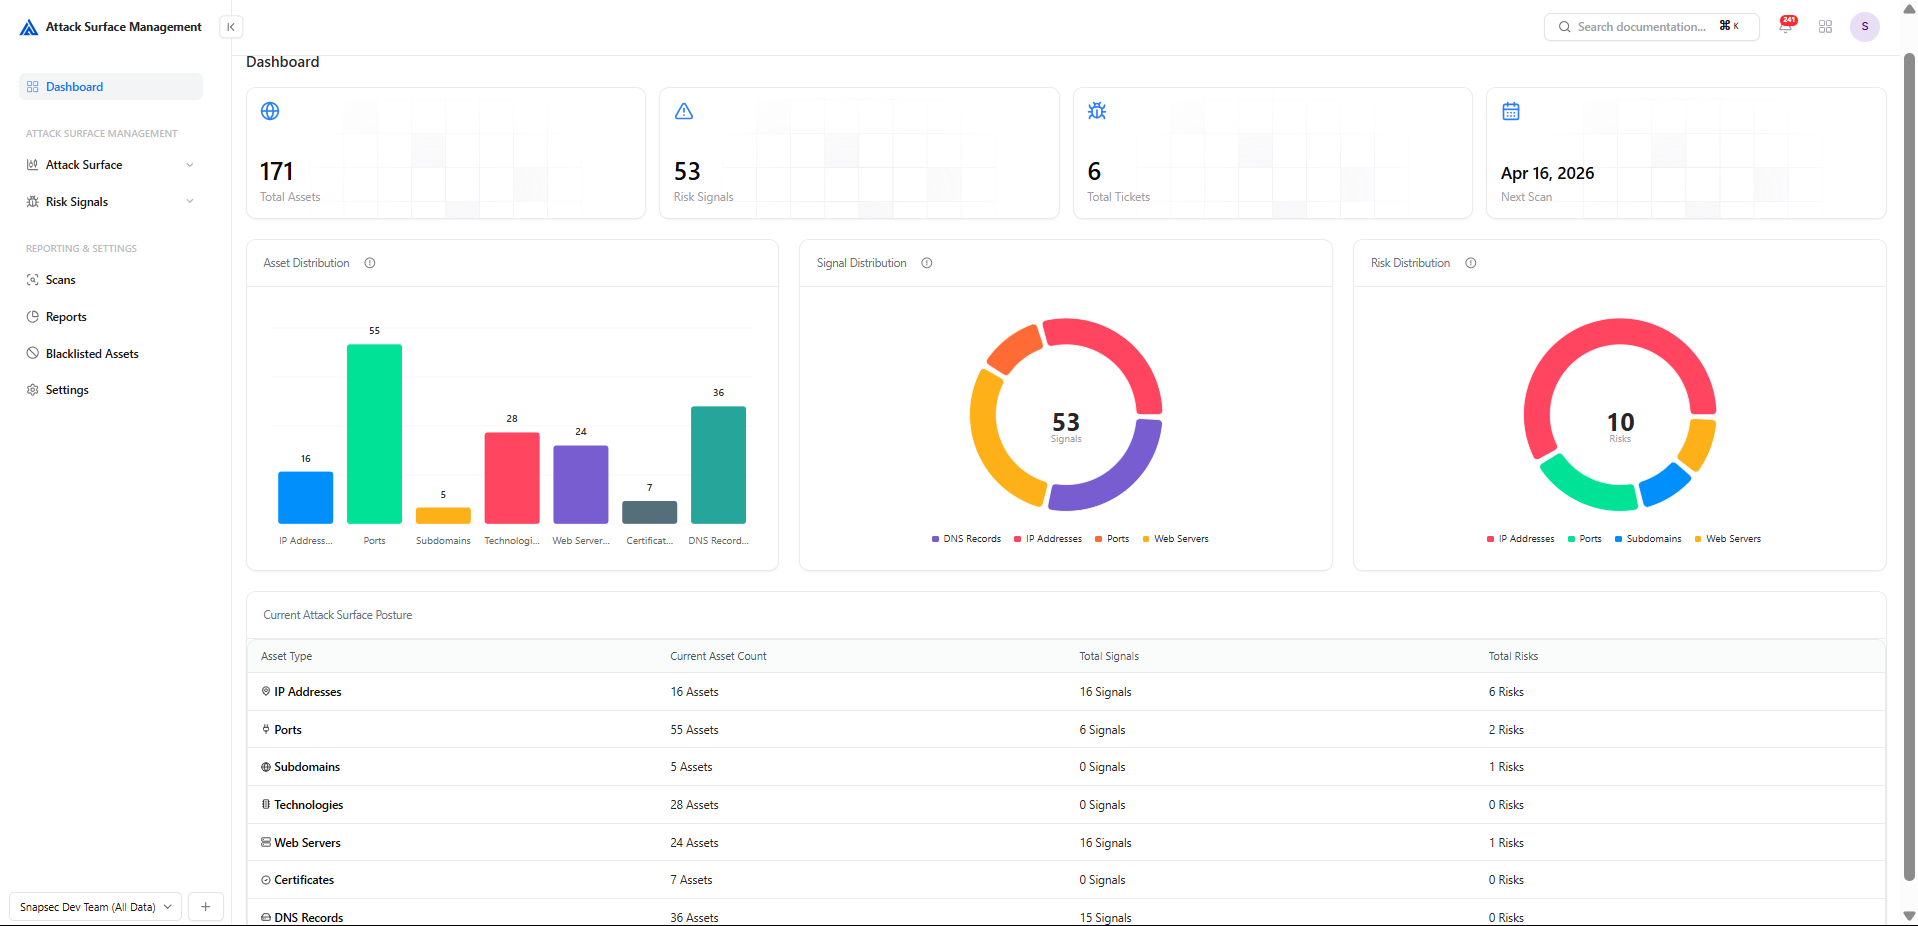Open the user avatar labeled S

1864,27
